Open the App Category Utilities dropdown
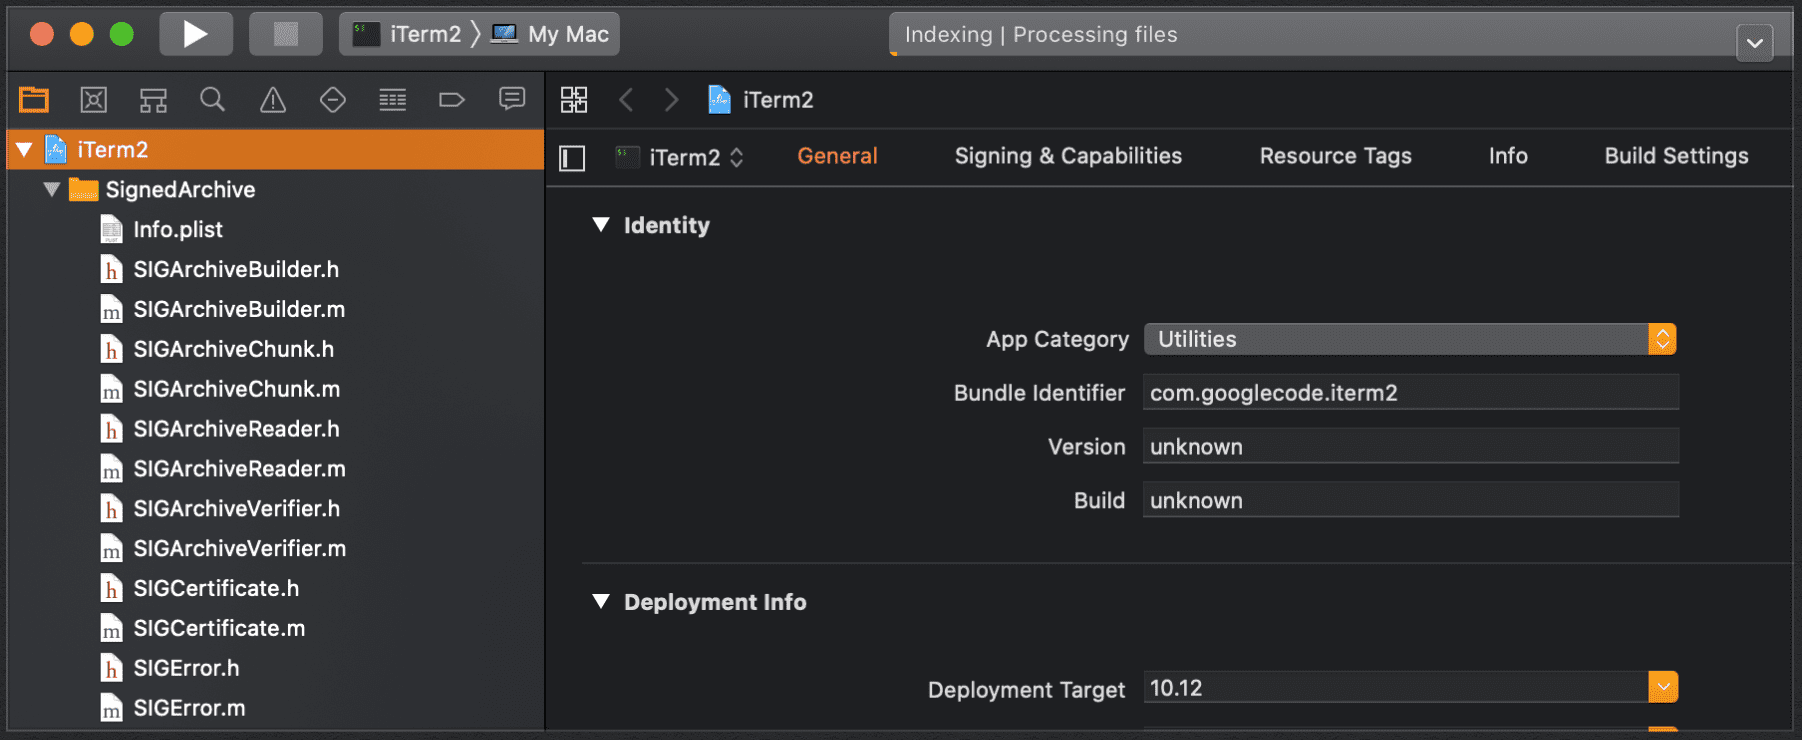The image size is (1802, 740). coord(1410,339)
